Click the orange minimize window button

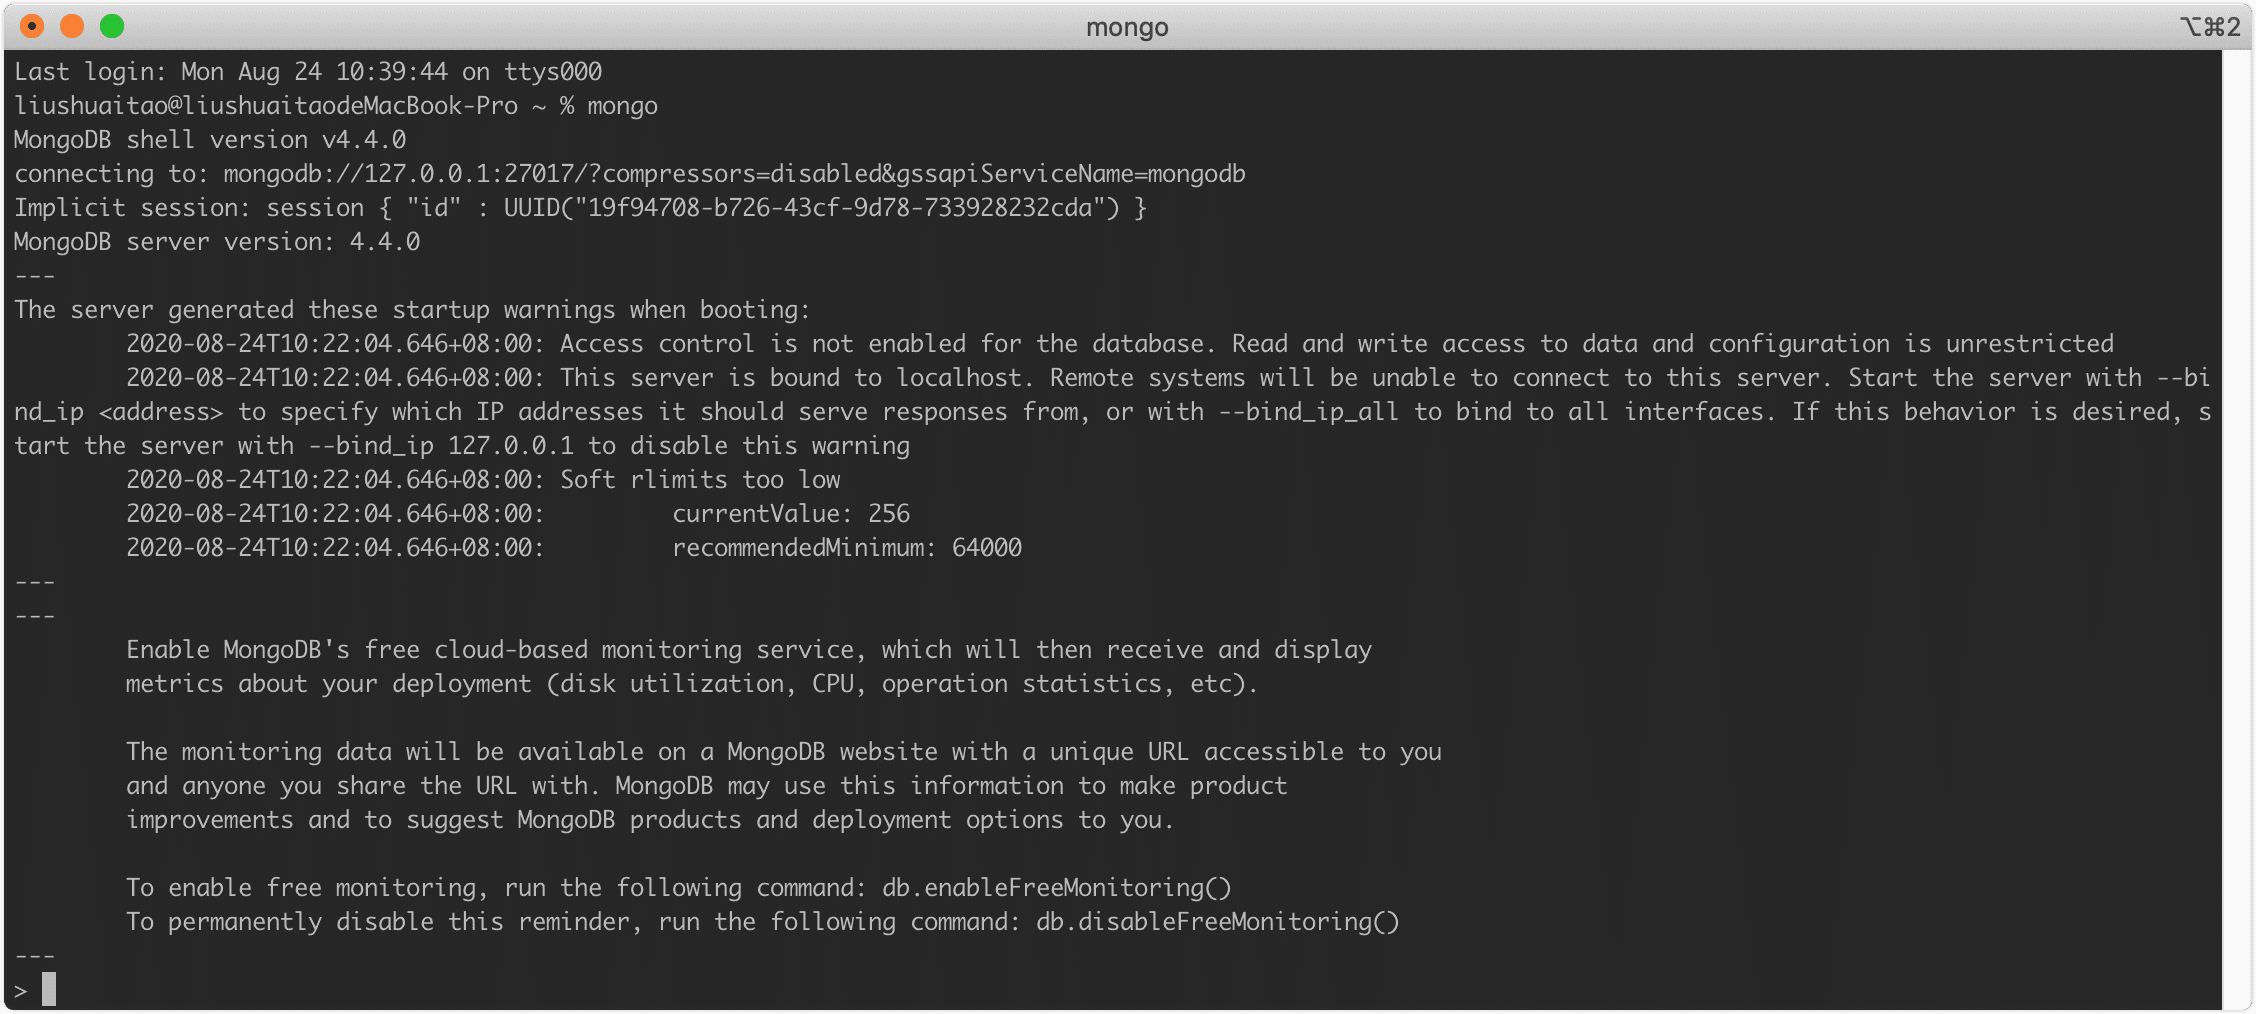coord(72,26)
